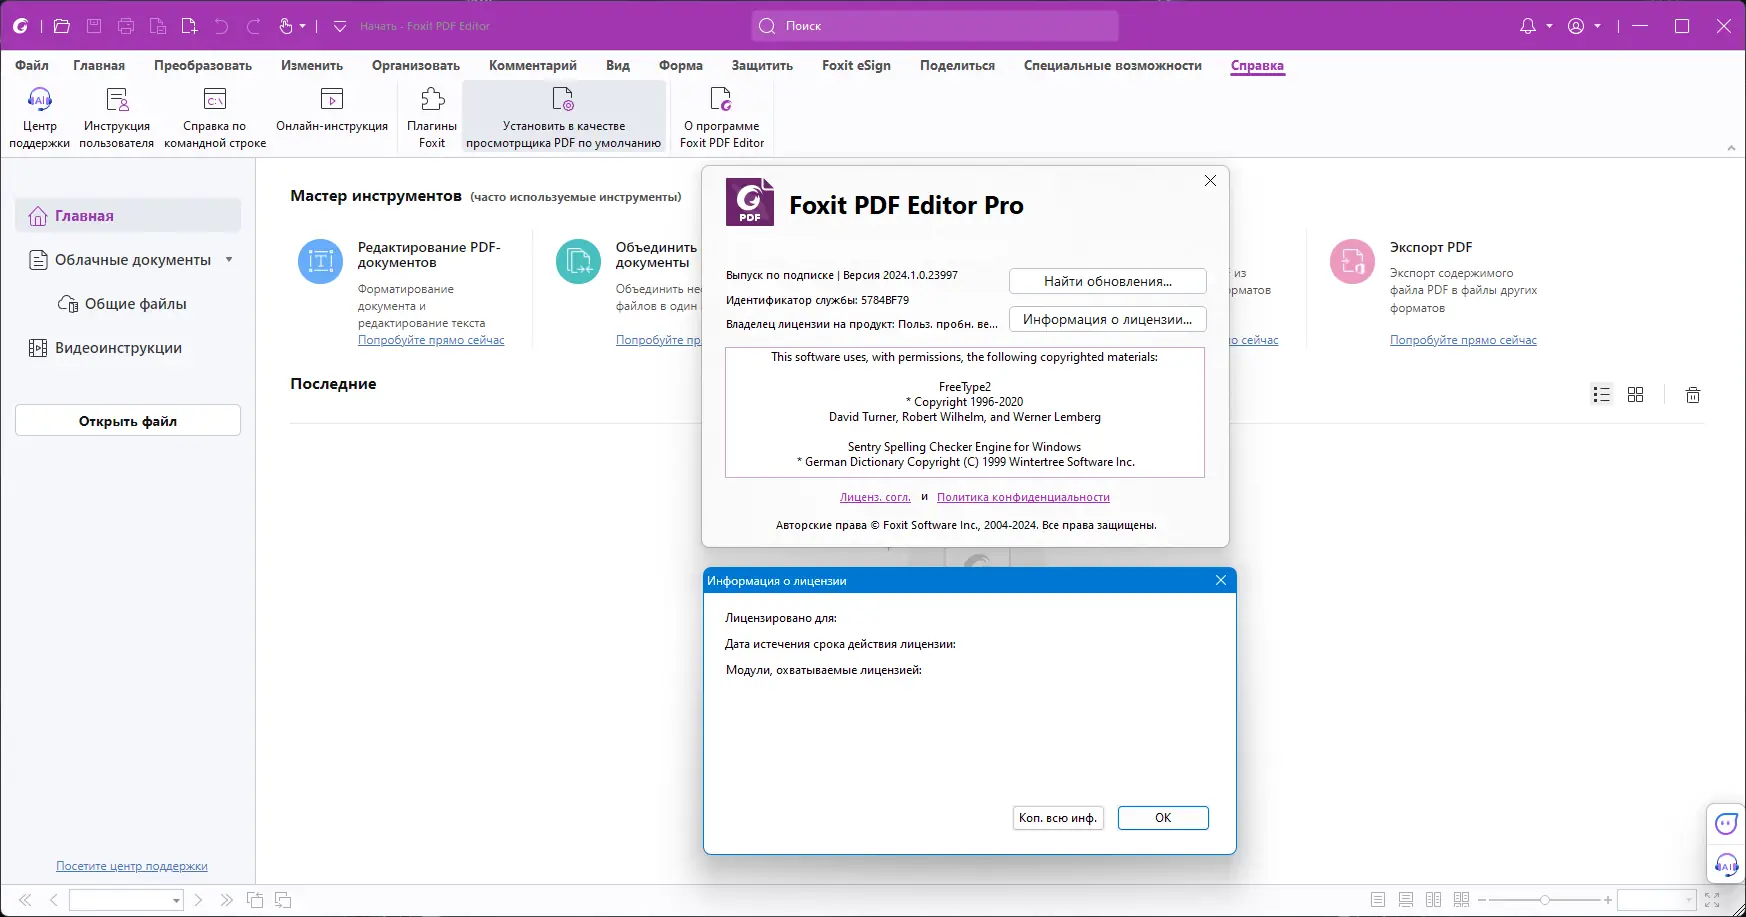Click the trash icon to clear recent list
Screen dimensions: 1746x917
click(1693, 395)
